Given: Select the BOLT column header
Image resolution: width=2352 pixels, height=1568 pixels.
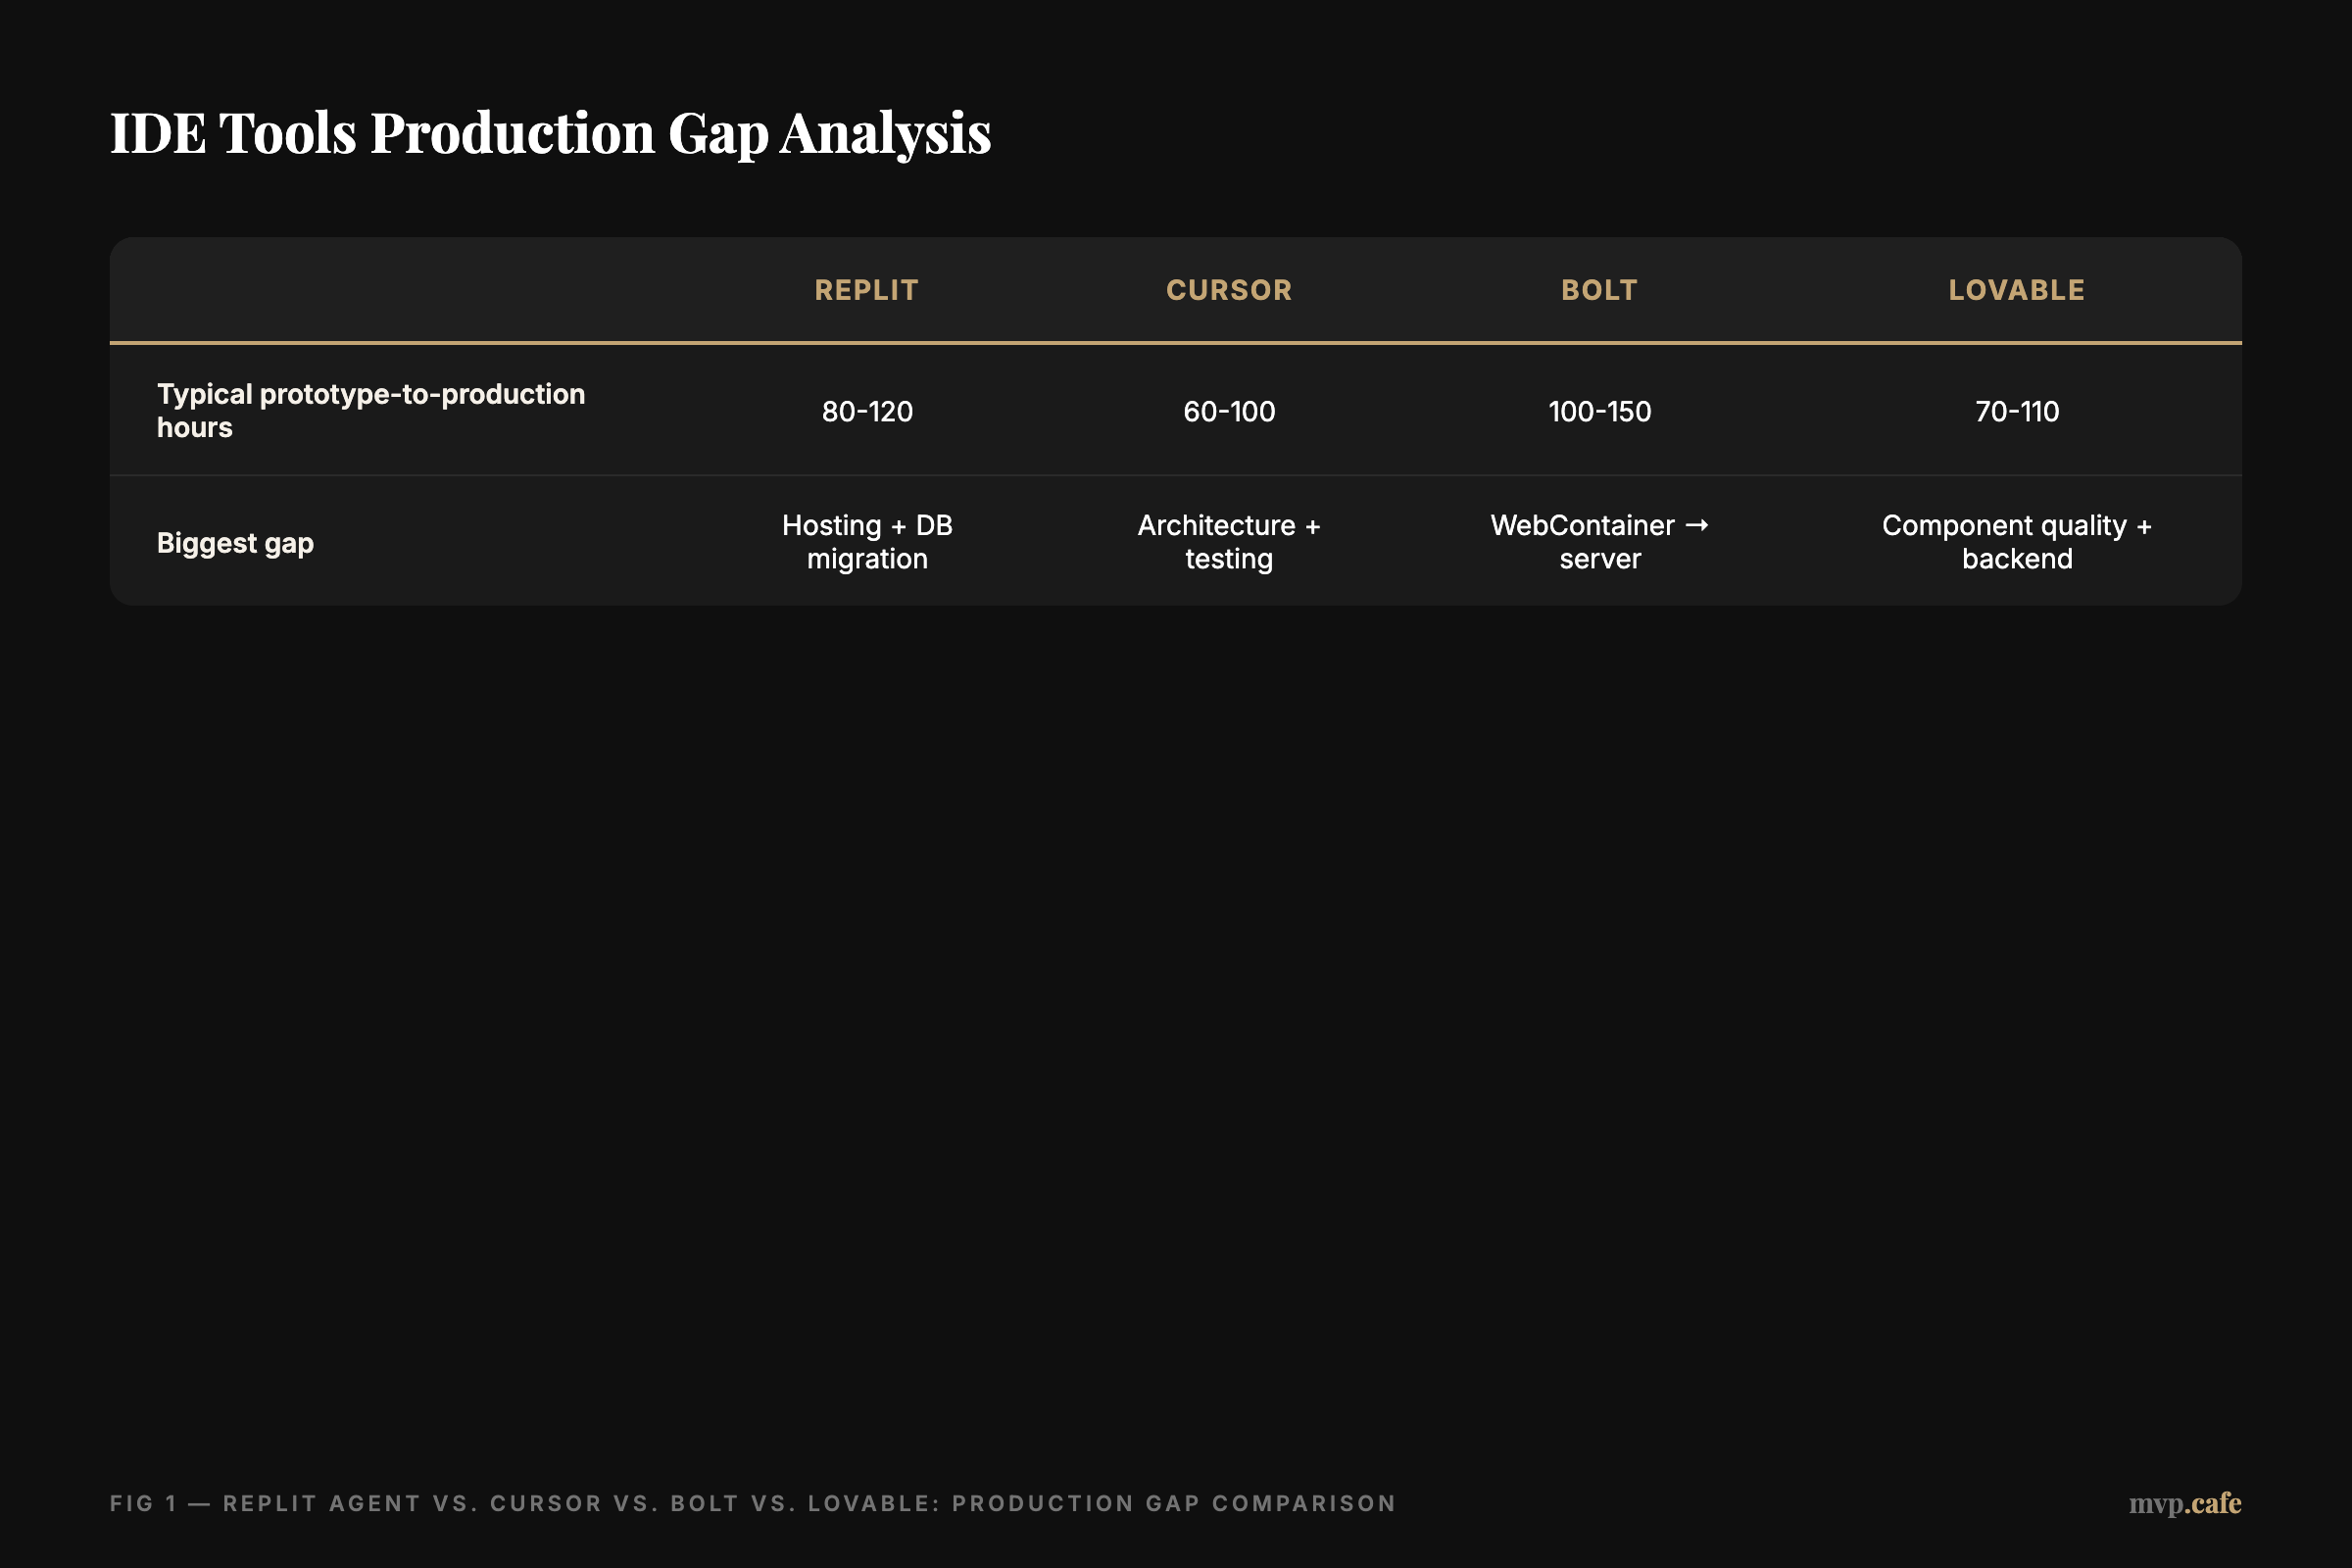Looking at the screenshot, I should [x=1598, y=289].
